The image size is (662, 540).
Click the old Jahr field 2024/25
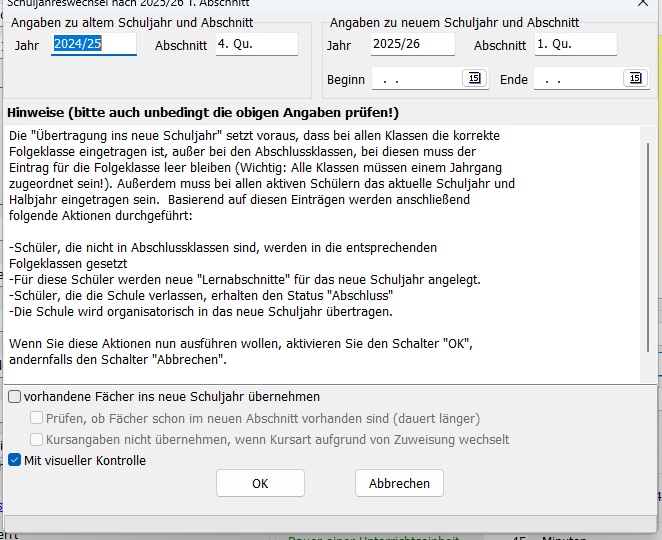click(94, 44)
